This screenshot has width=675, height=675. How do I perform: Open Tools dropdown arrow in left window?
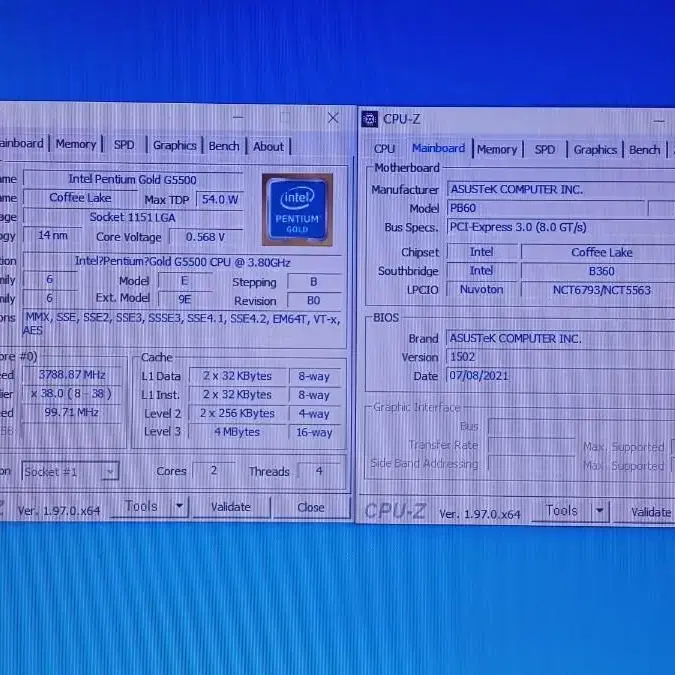[x=180, y=506]
